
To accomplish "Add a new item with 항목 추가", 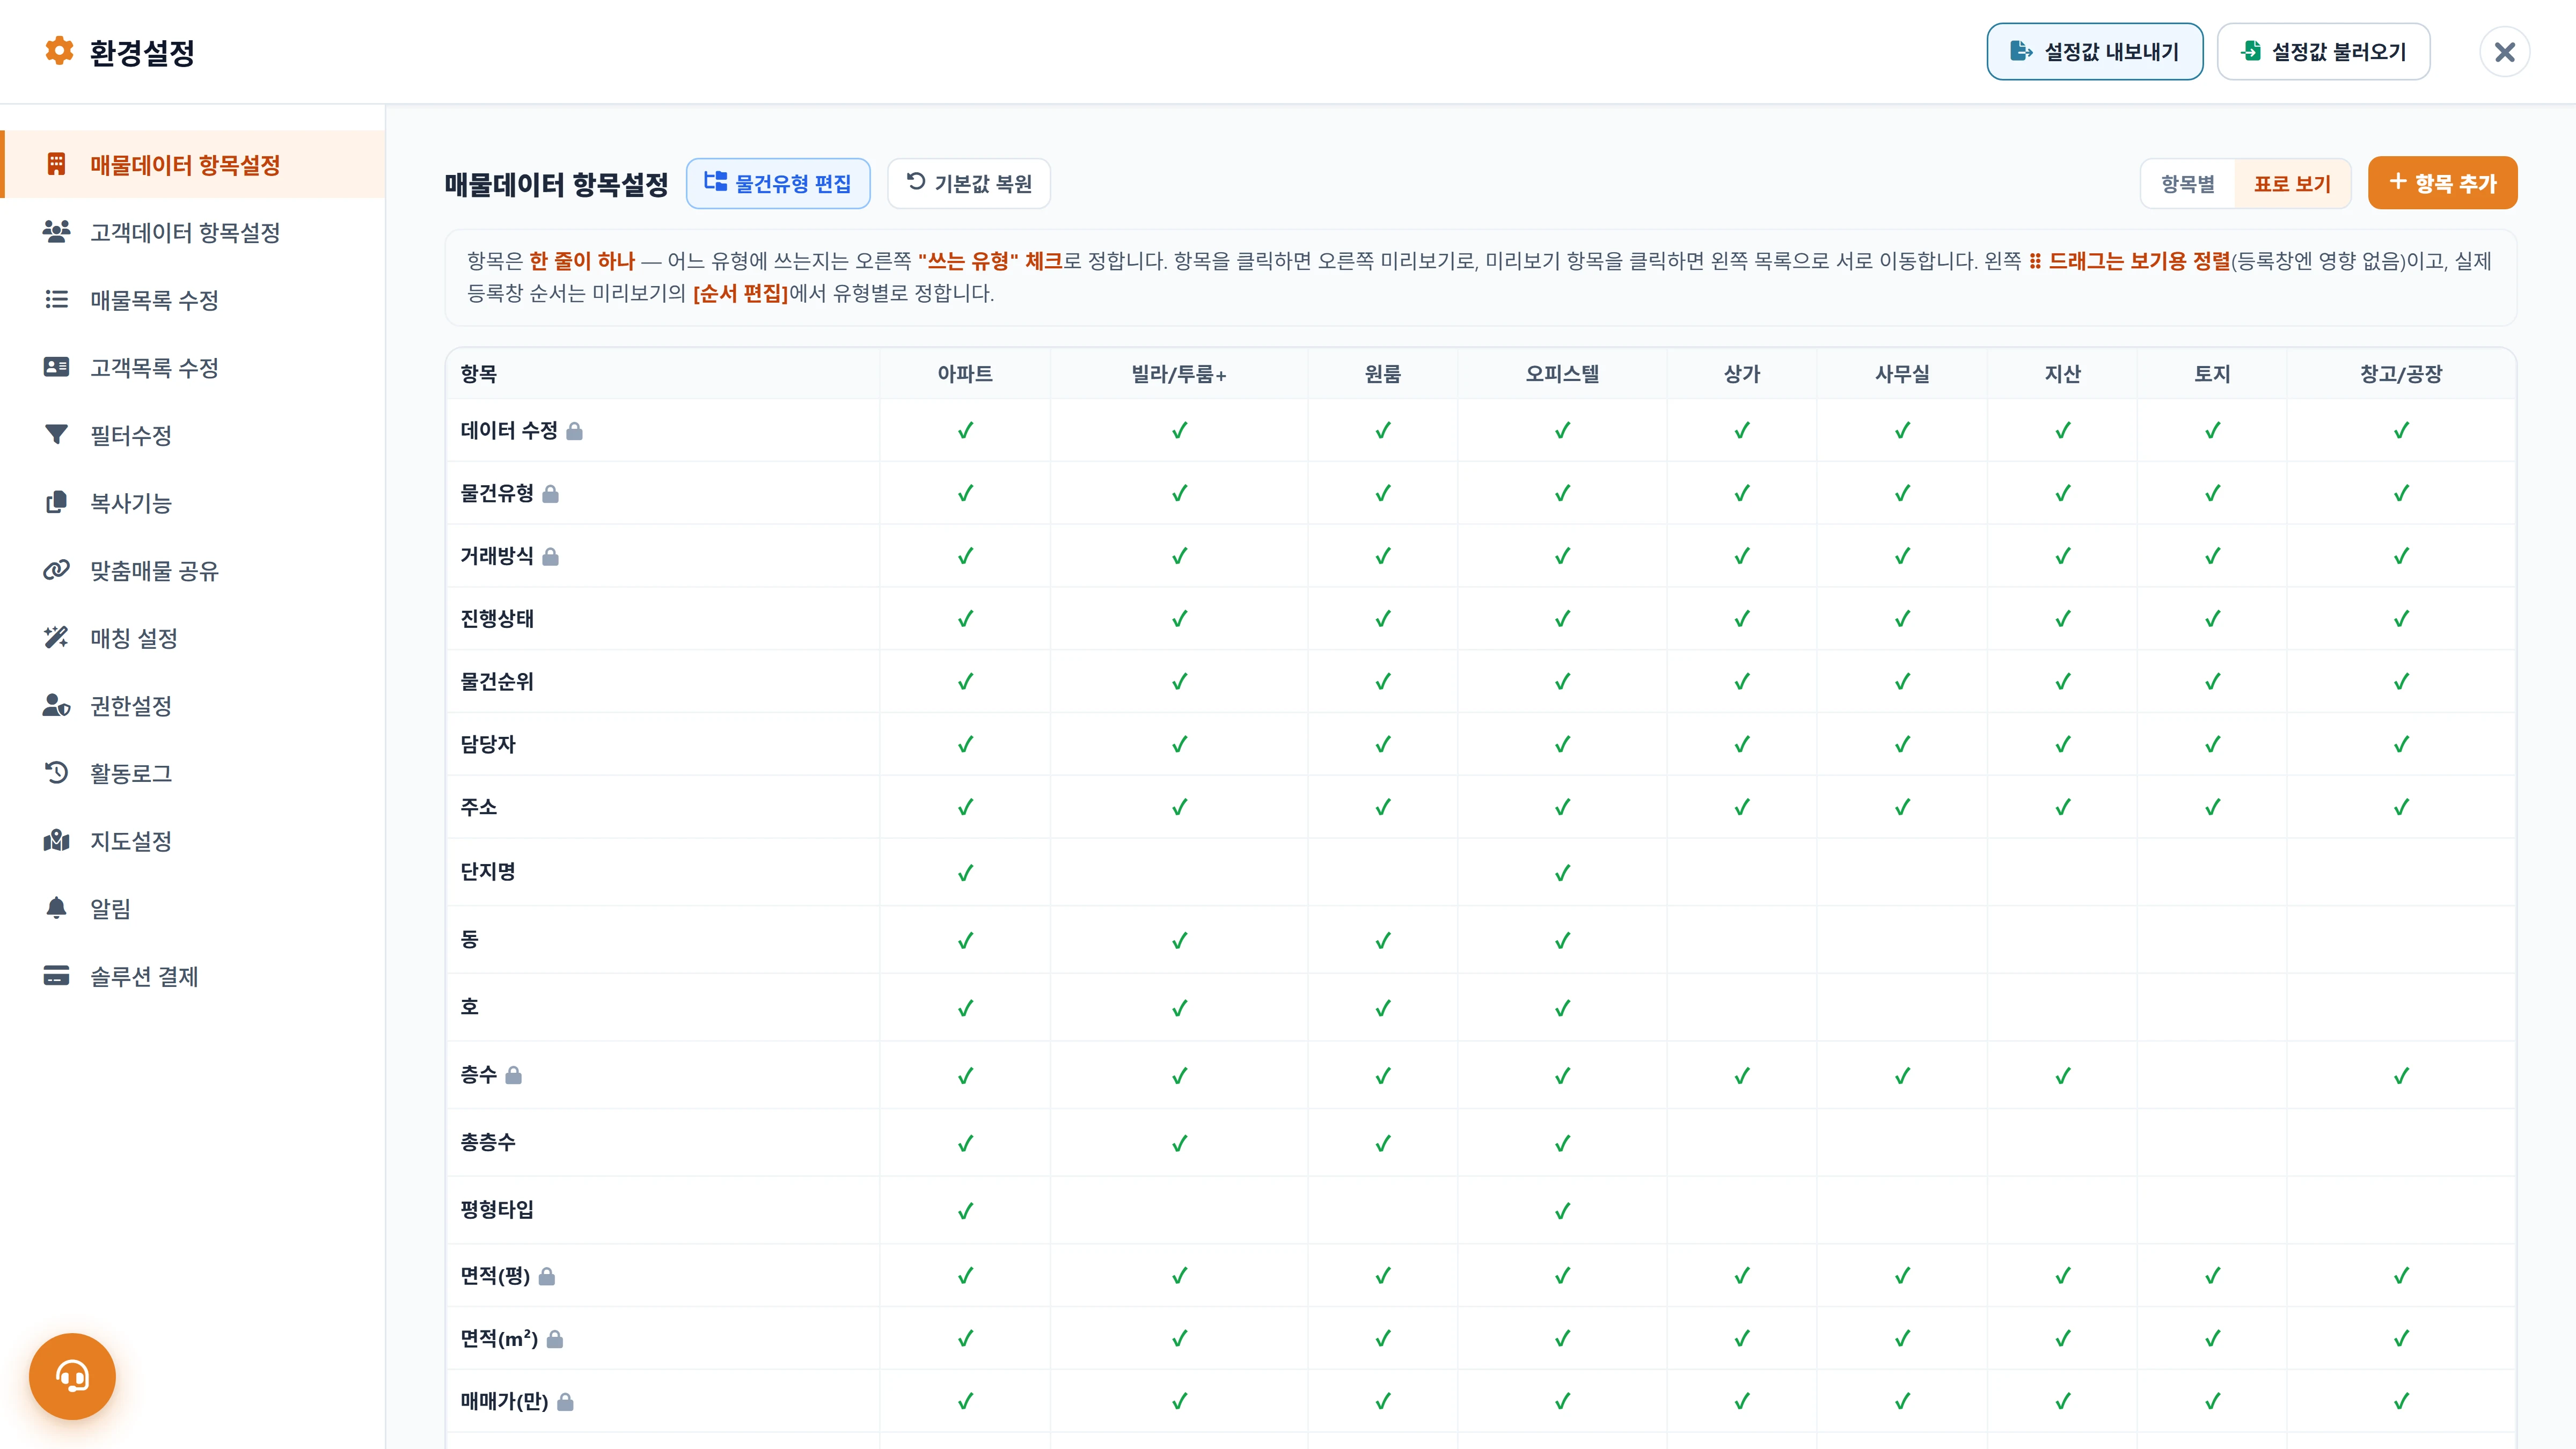I will pyautogui.click(x=2442, y=183).
